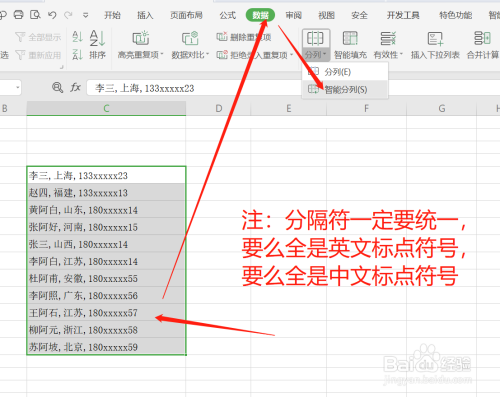Click 拒绝录入重复项 button
This screenshot has height=397, width=500.
252,55
